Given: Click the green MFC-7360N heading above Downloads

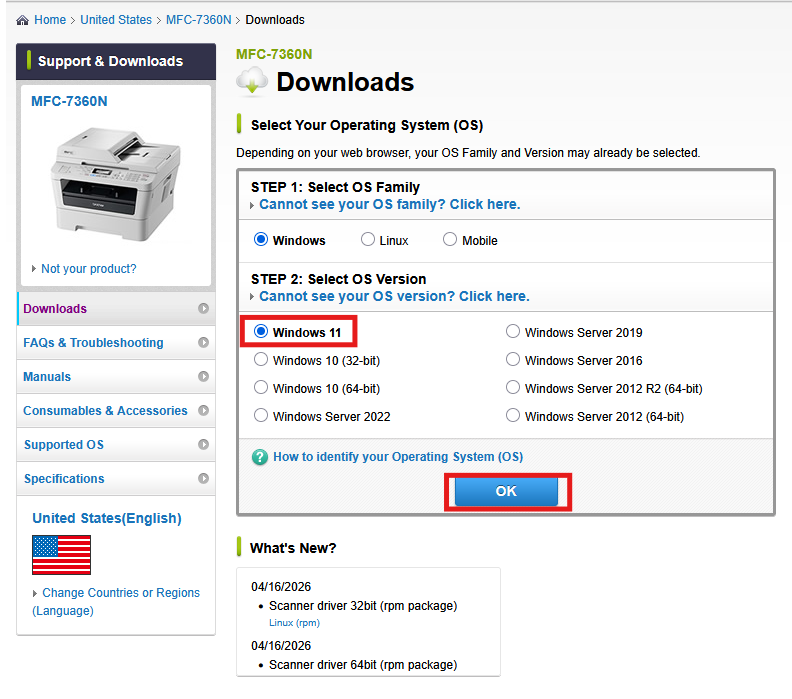Looking at the screenshot, I should (x=274, y=54).
